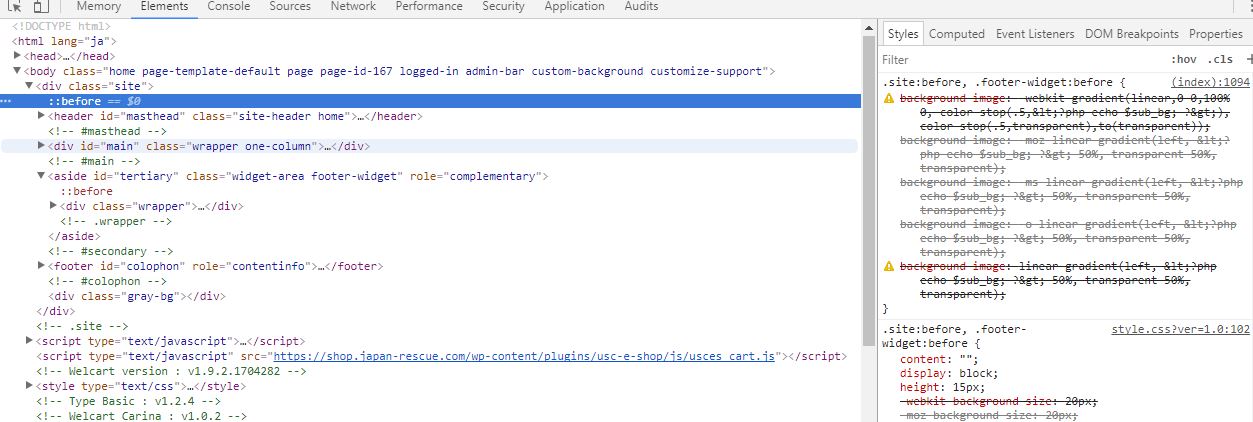Image resolution: width=1253 pixels, height=422 pixels.
Task: Expand the first script text/javascript node
Action: (x=29, y=341)
